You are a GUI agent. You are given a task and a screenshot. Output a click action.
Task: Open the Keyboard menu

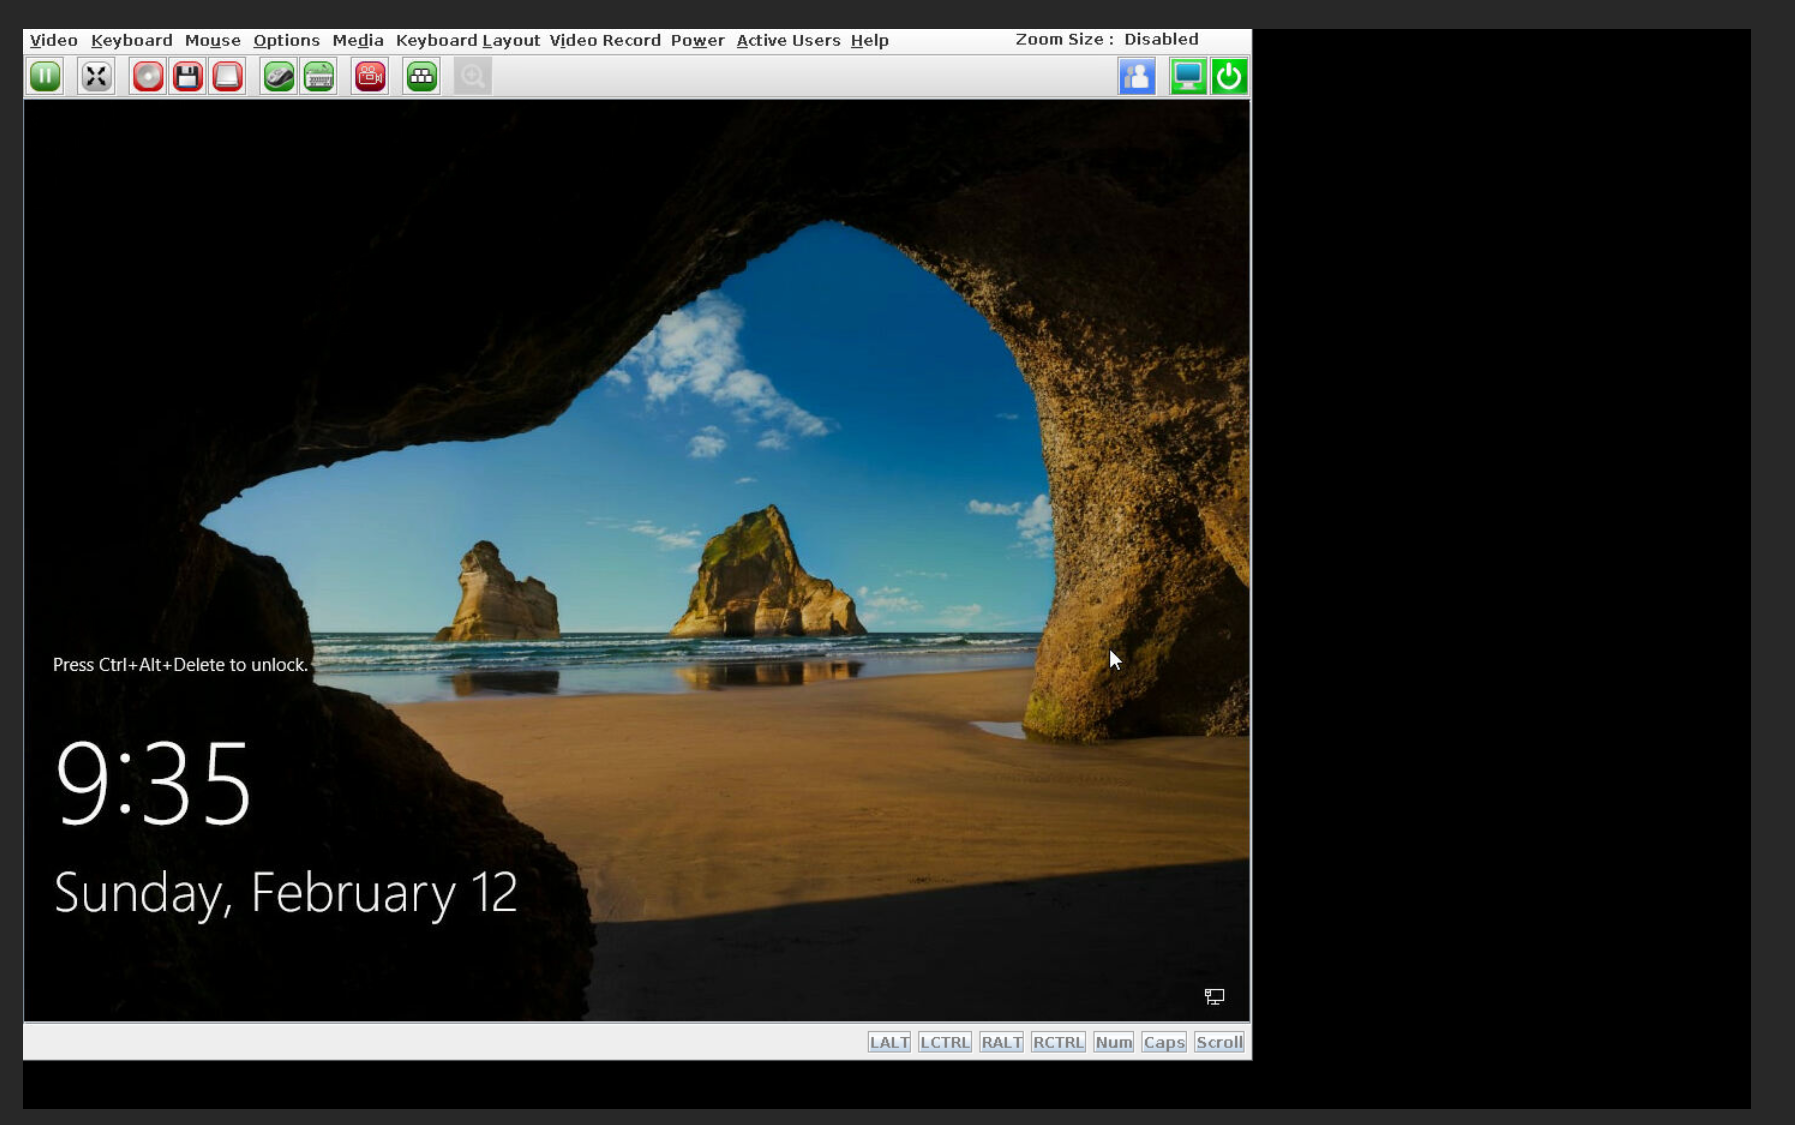click(x=131, y=40)
